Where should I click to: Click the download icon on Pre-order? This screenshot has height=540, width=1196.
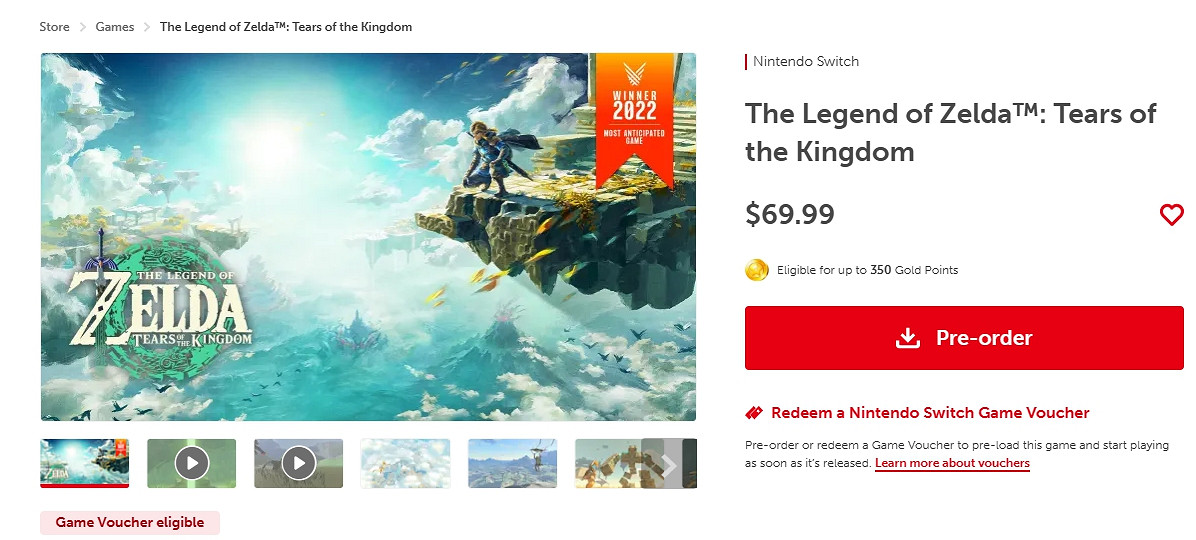pos(907,338)
